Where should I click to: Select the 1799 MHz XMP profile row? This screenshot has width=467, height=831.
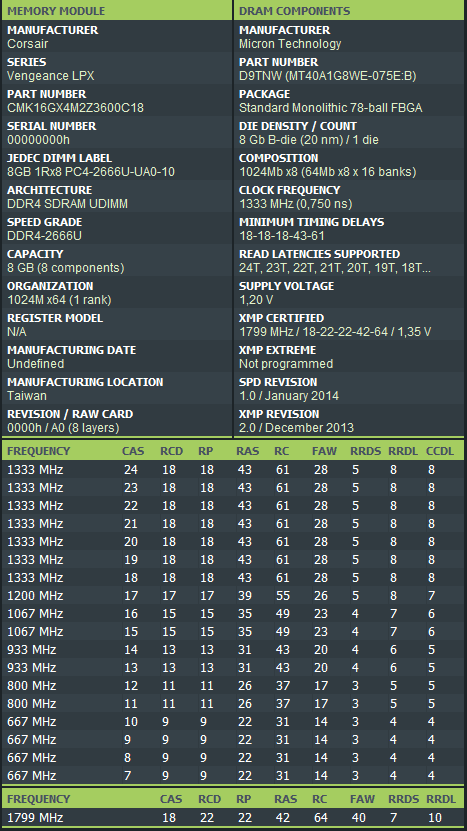point(233,818)
